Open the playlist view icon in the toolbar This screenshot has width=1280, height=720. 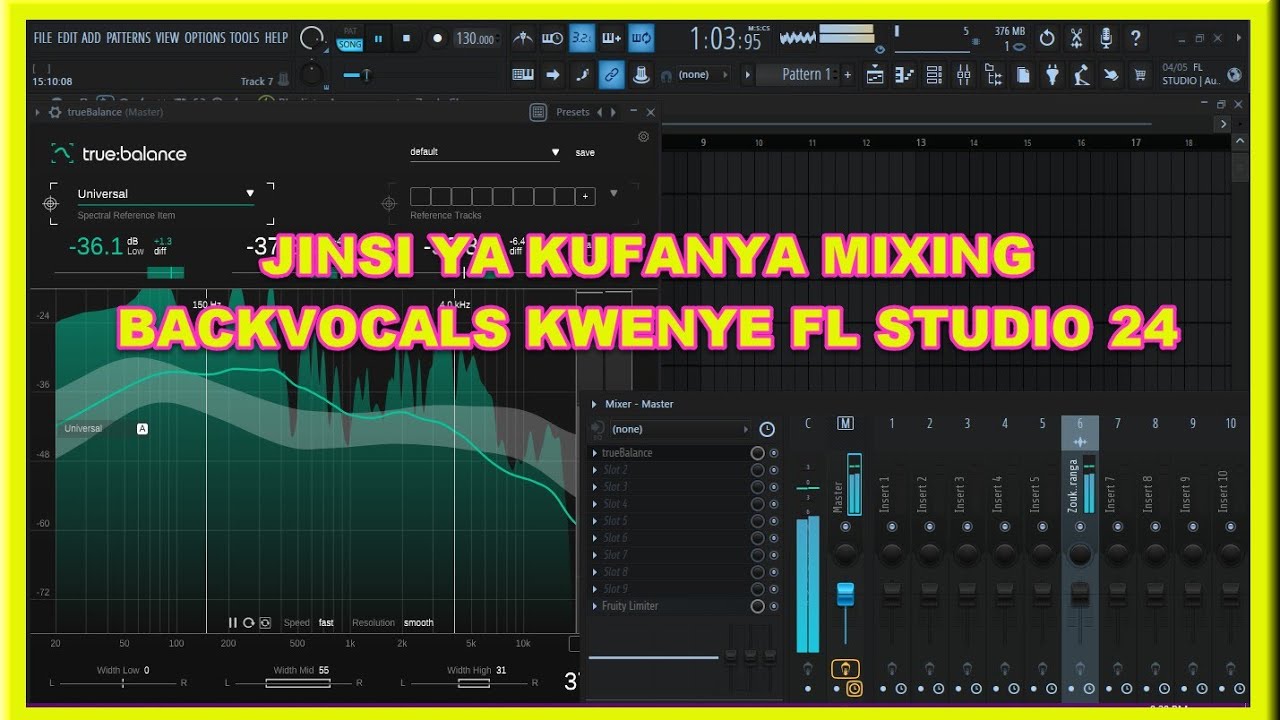coord(875,75)
